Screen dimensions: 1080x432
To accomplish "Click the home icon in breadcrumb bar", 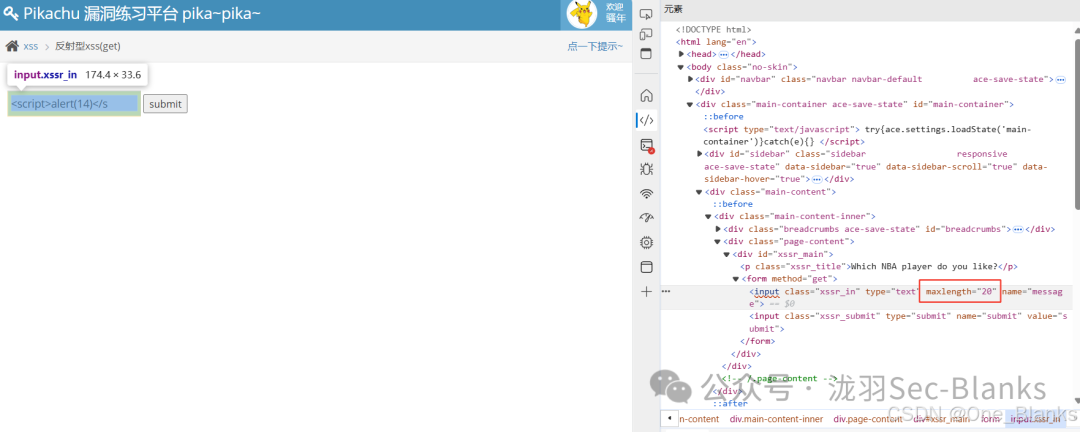I will 12,46.
